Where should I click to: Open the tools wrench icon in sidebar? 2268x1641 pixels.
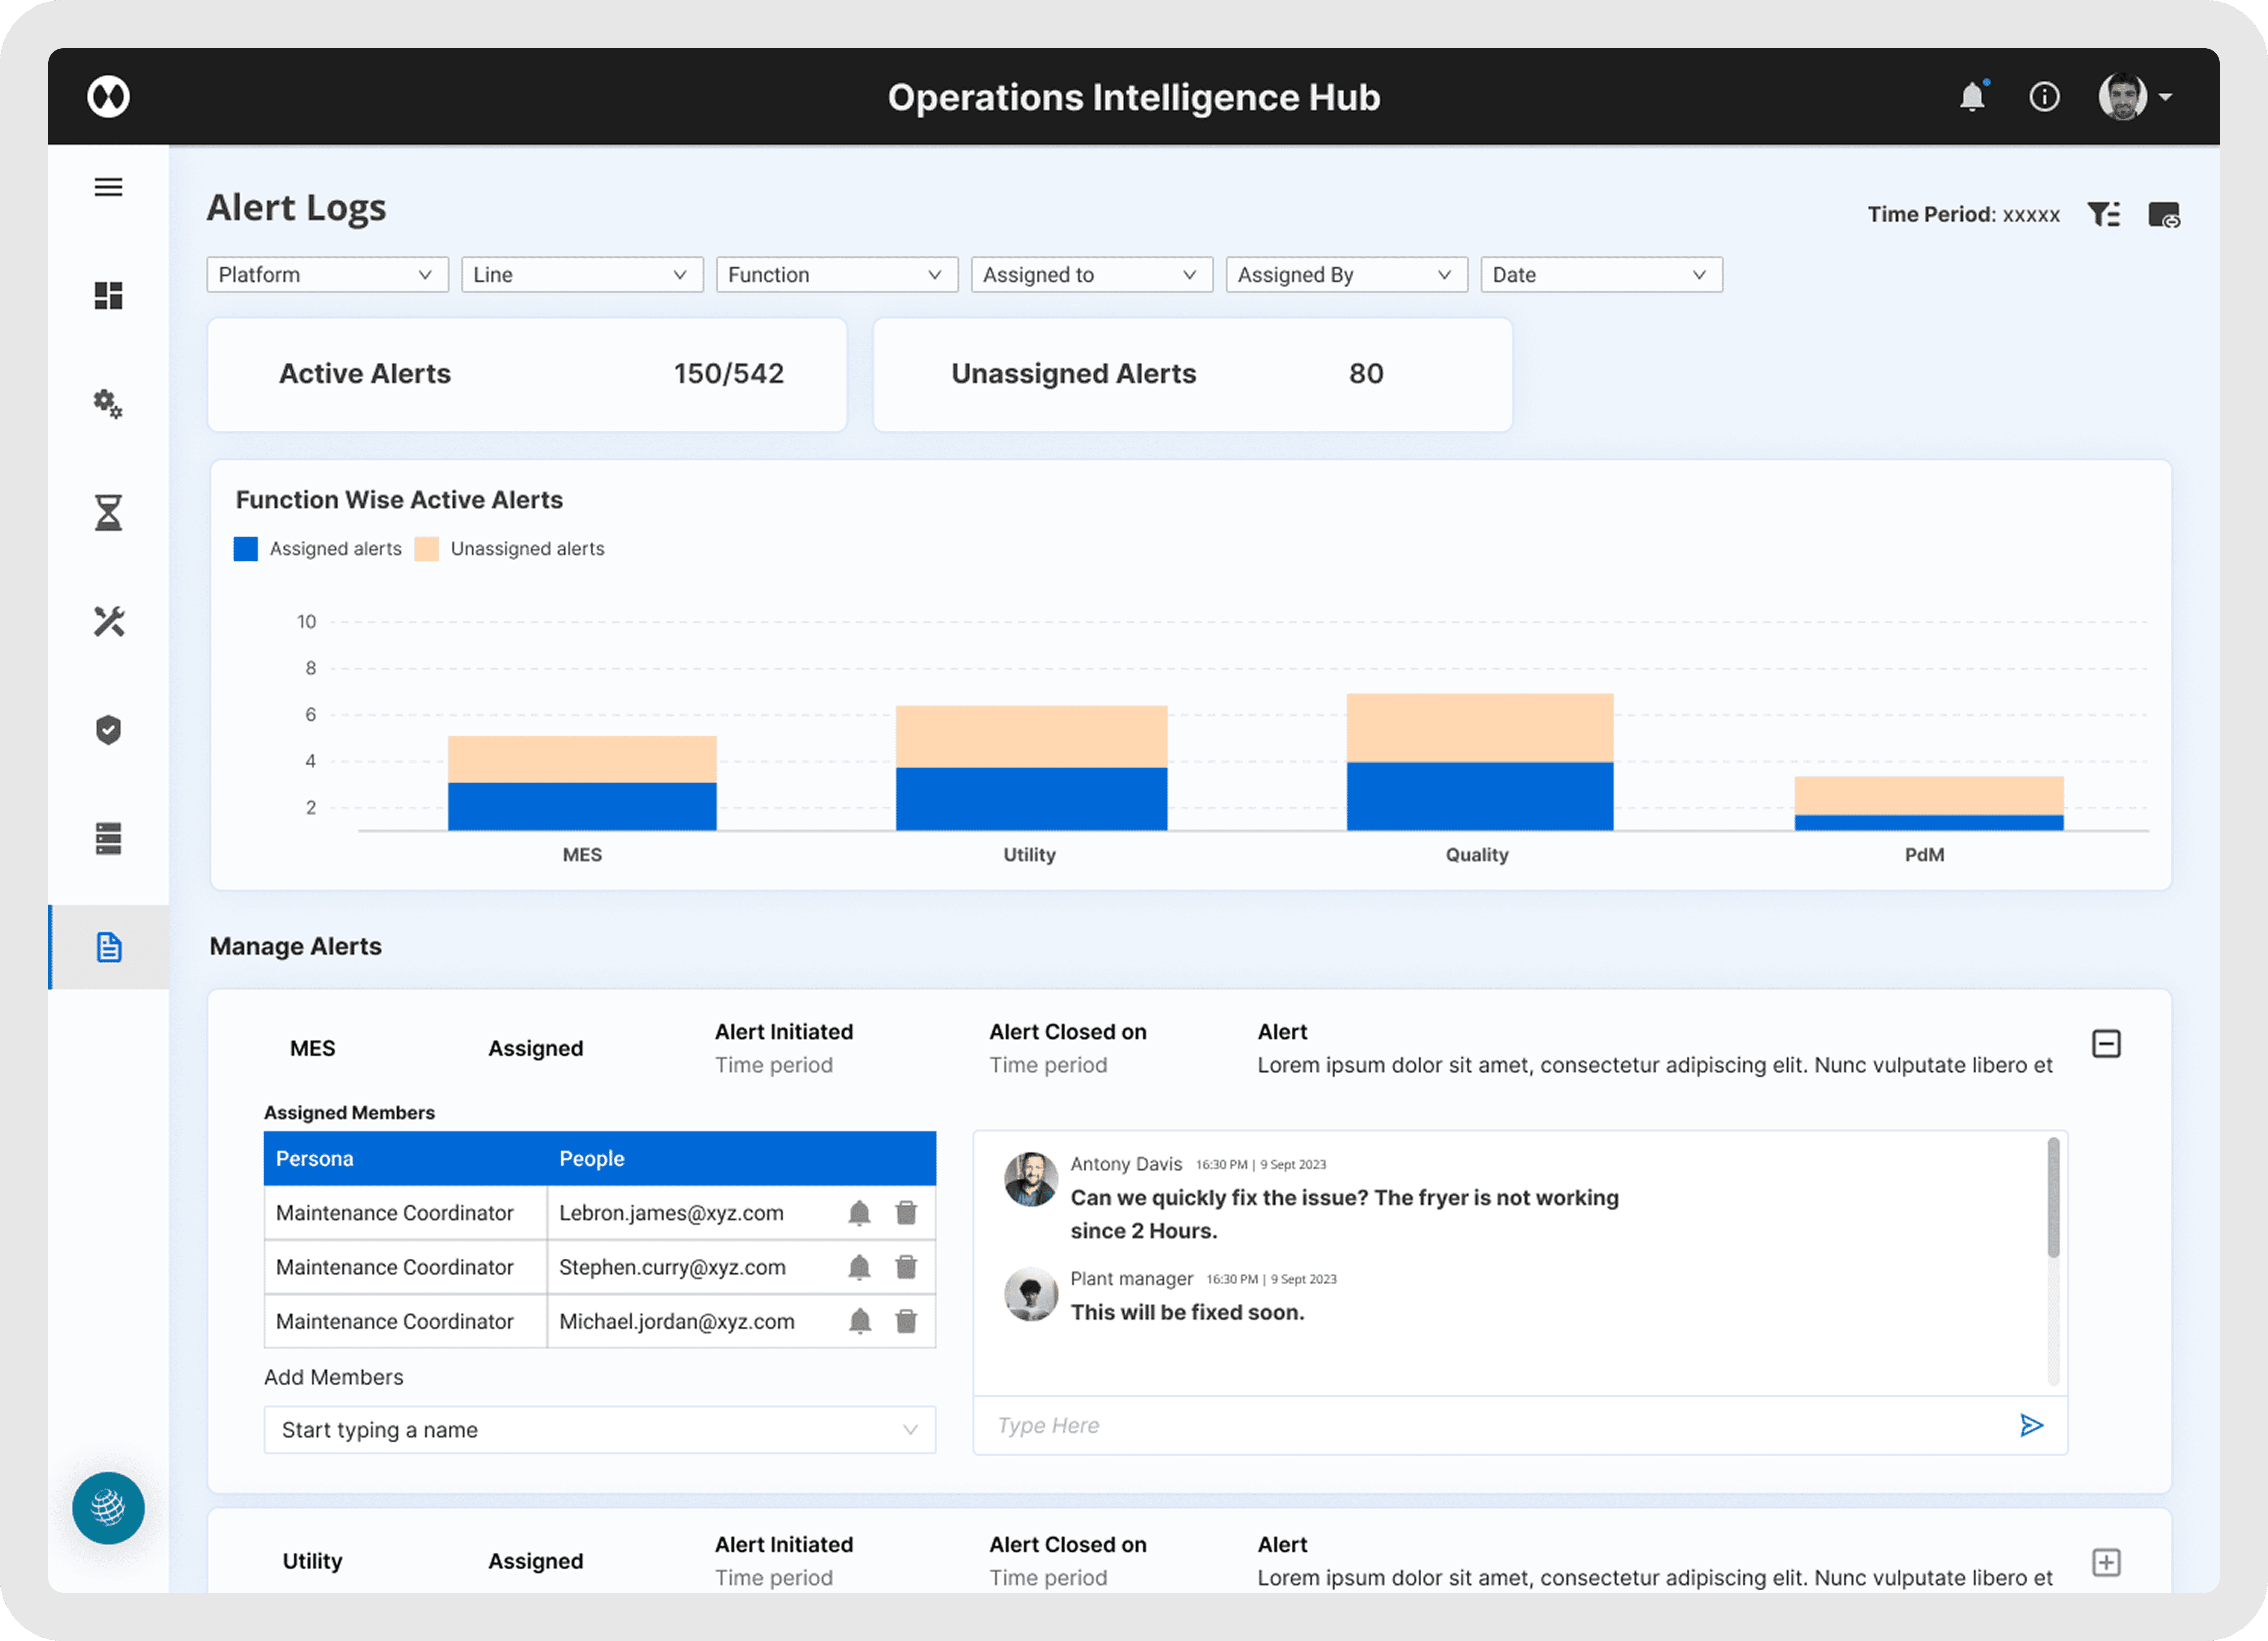tap(108, 621)
